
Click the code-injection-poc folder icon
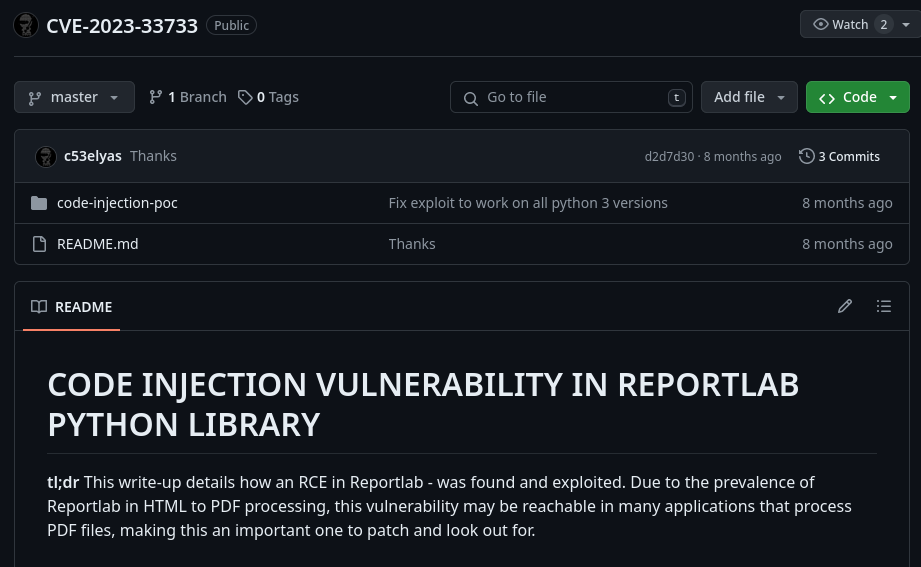pyautogui.click(x=39, y=203)
